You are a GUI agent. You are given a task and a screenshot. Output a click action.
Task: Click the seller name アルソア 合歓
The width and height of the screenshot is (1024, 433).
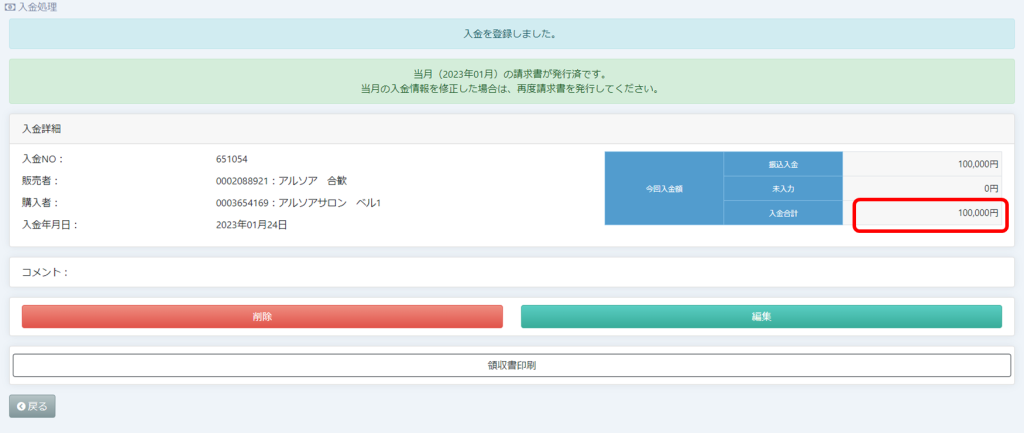(282, 181)
